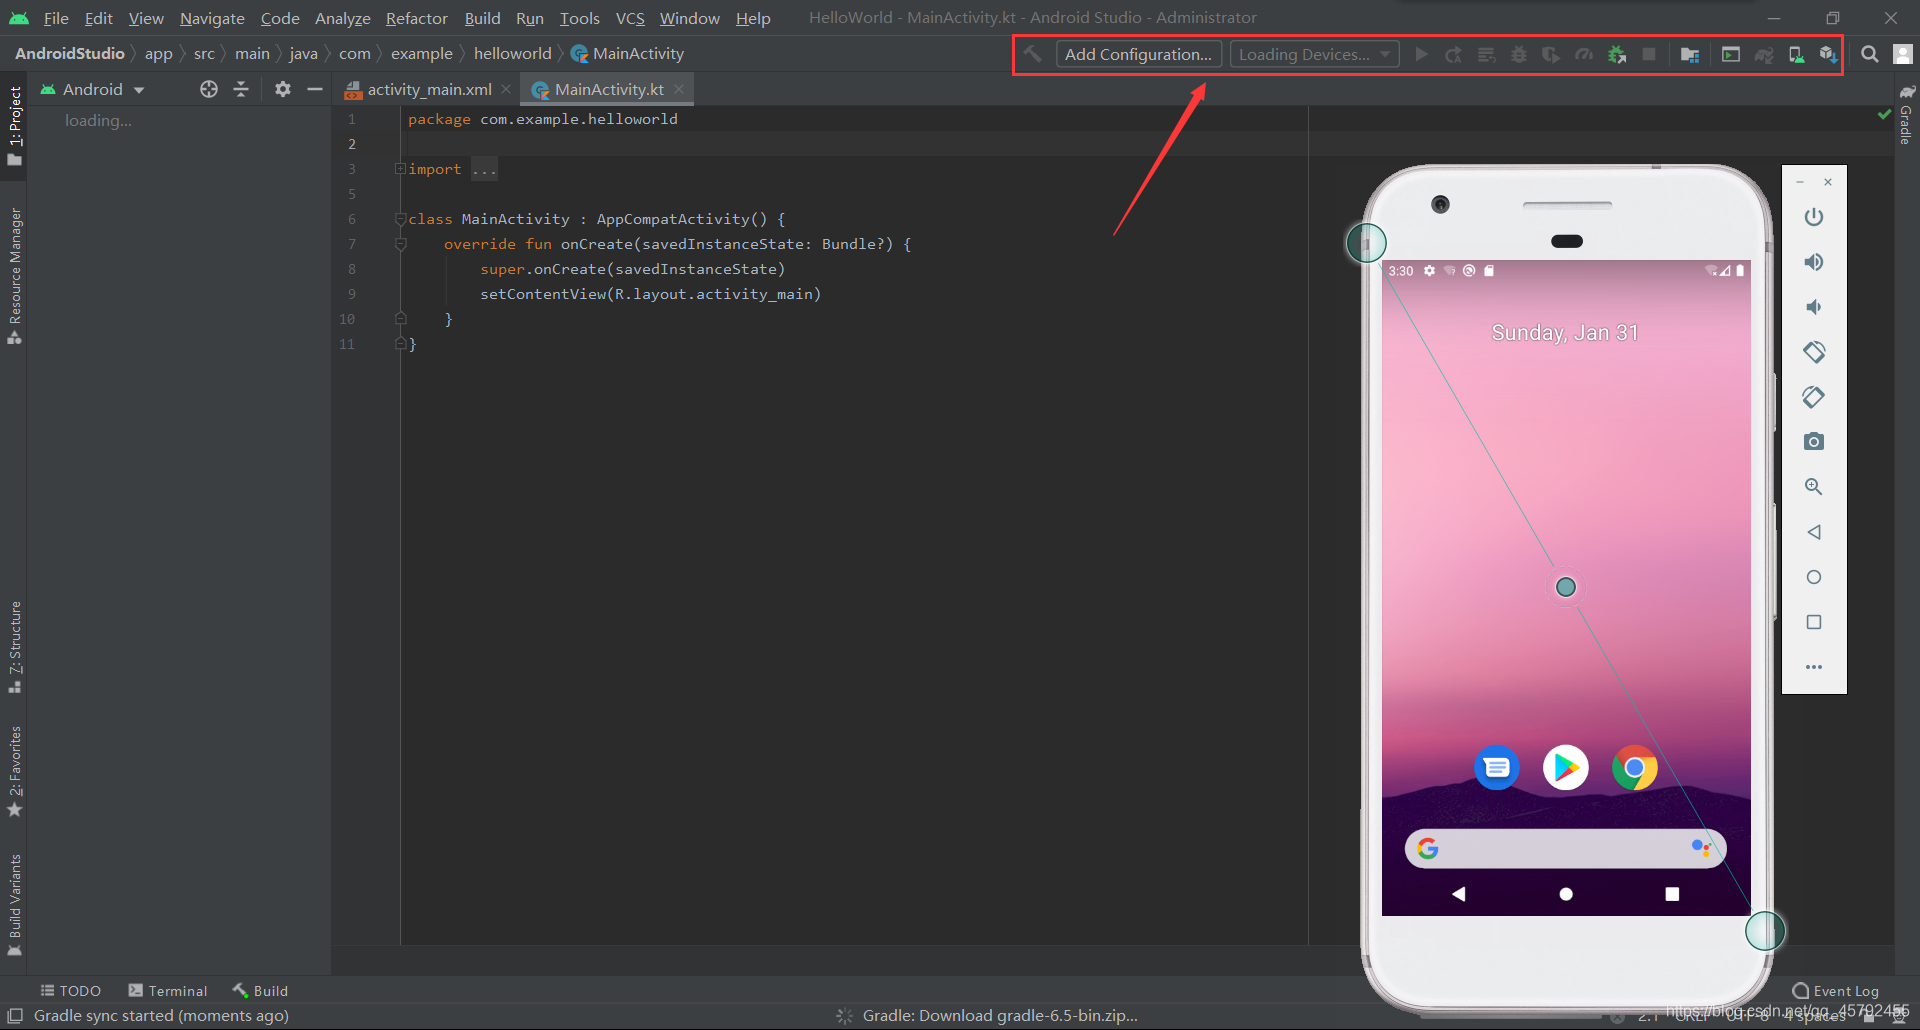
Task: Open Run Anything toolbar icon
Action: [1731, 54]
